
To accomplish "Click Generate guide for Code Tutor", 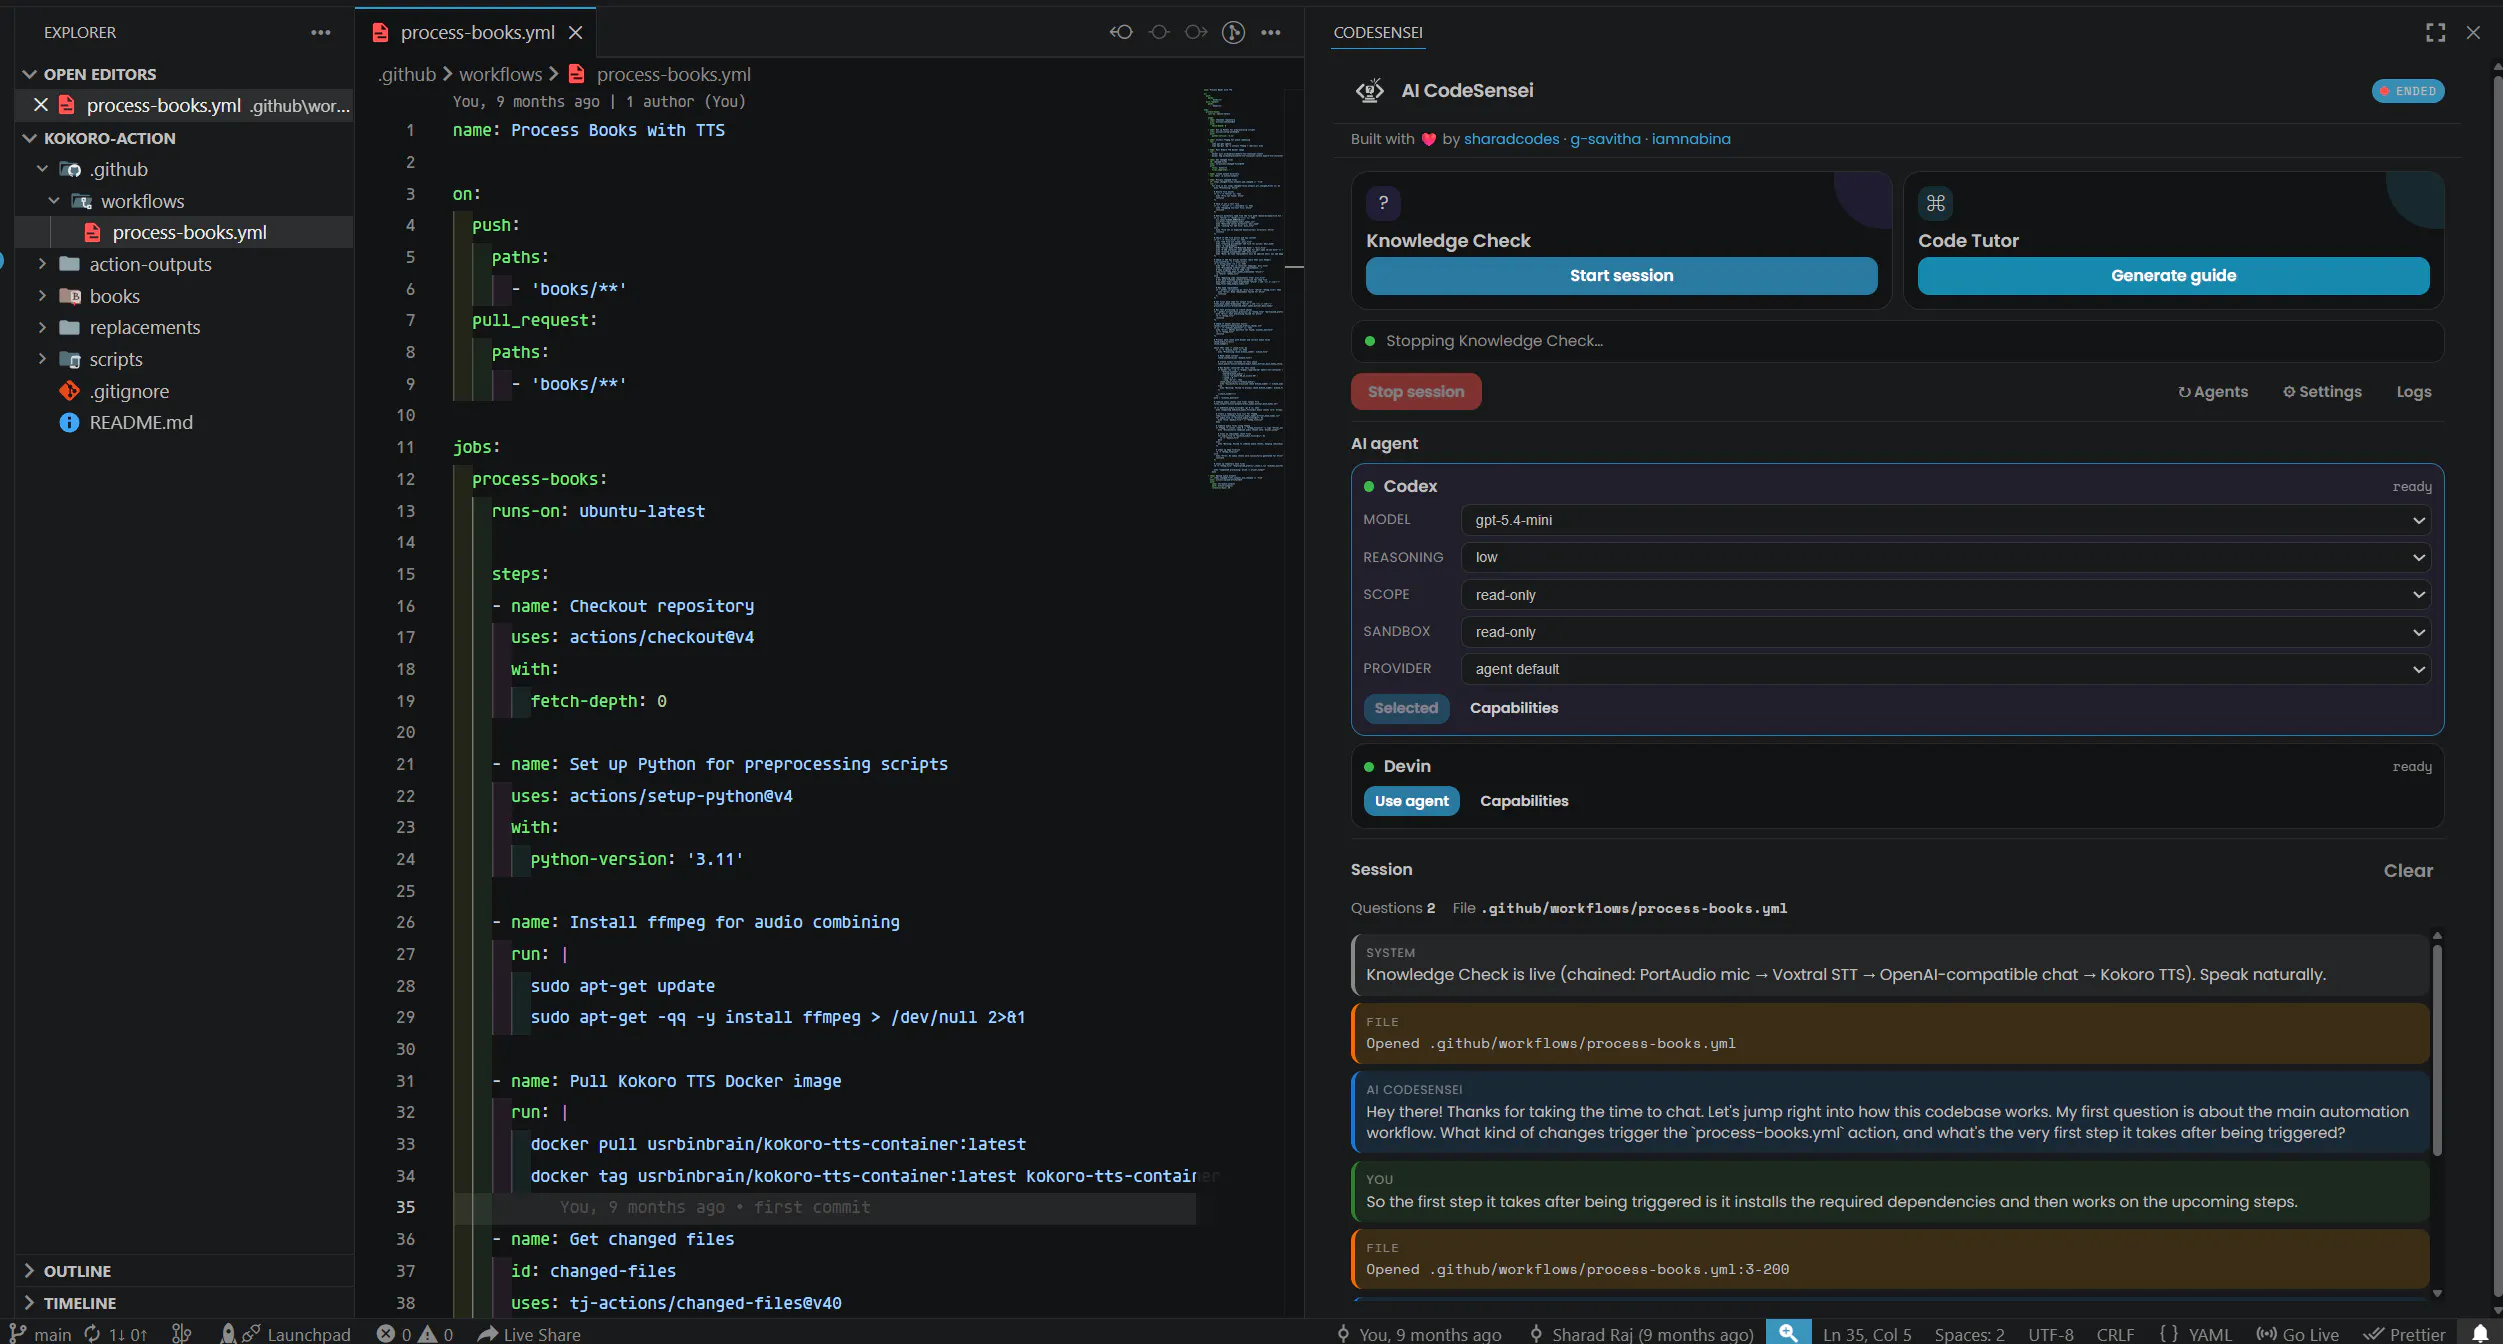I will tap(2173, 275).
